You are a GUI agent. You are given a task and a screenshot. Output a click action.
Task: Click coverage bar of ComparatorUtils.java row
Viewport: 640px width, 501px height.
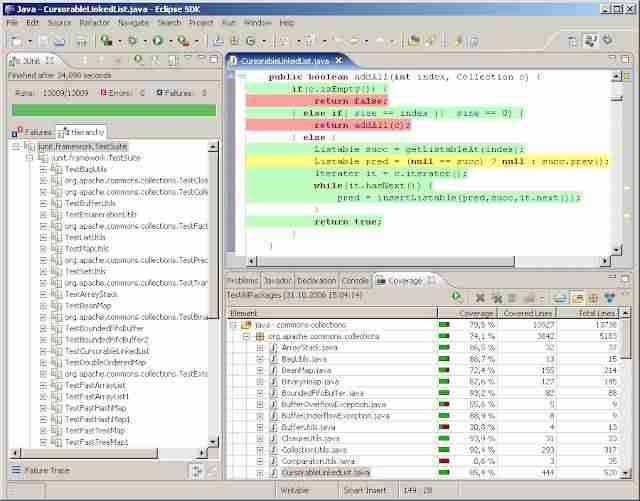(x=444, y=461)
